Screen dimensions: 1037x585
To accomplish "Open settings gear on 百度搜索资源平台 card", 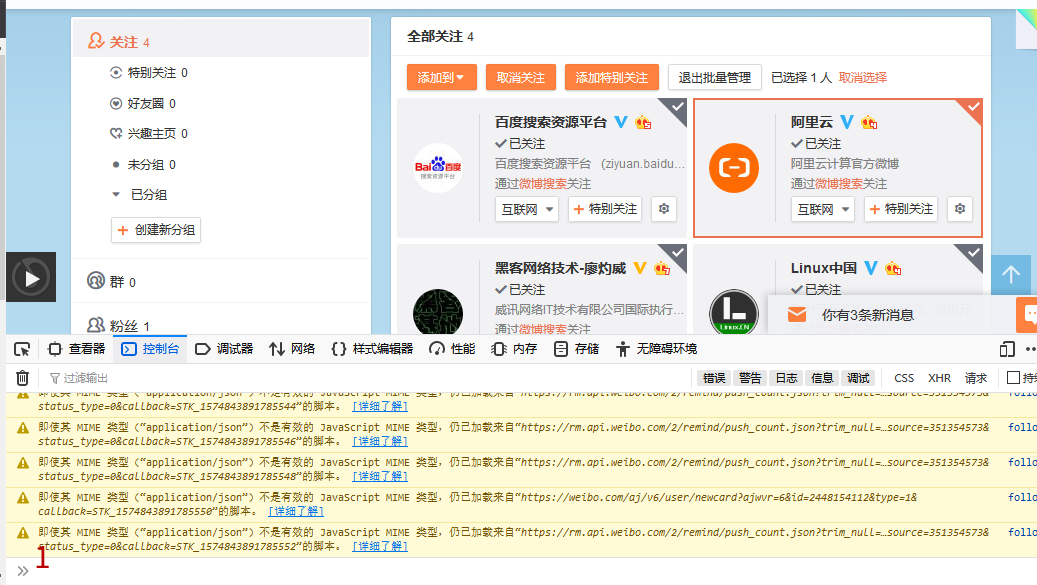I will (x=664, y=210).
